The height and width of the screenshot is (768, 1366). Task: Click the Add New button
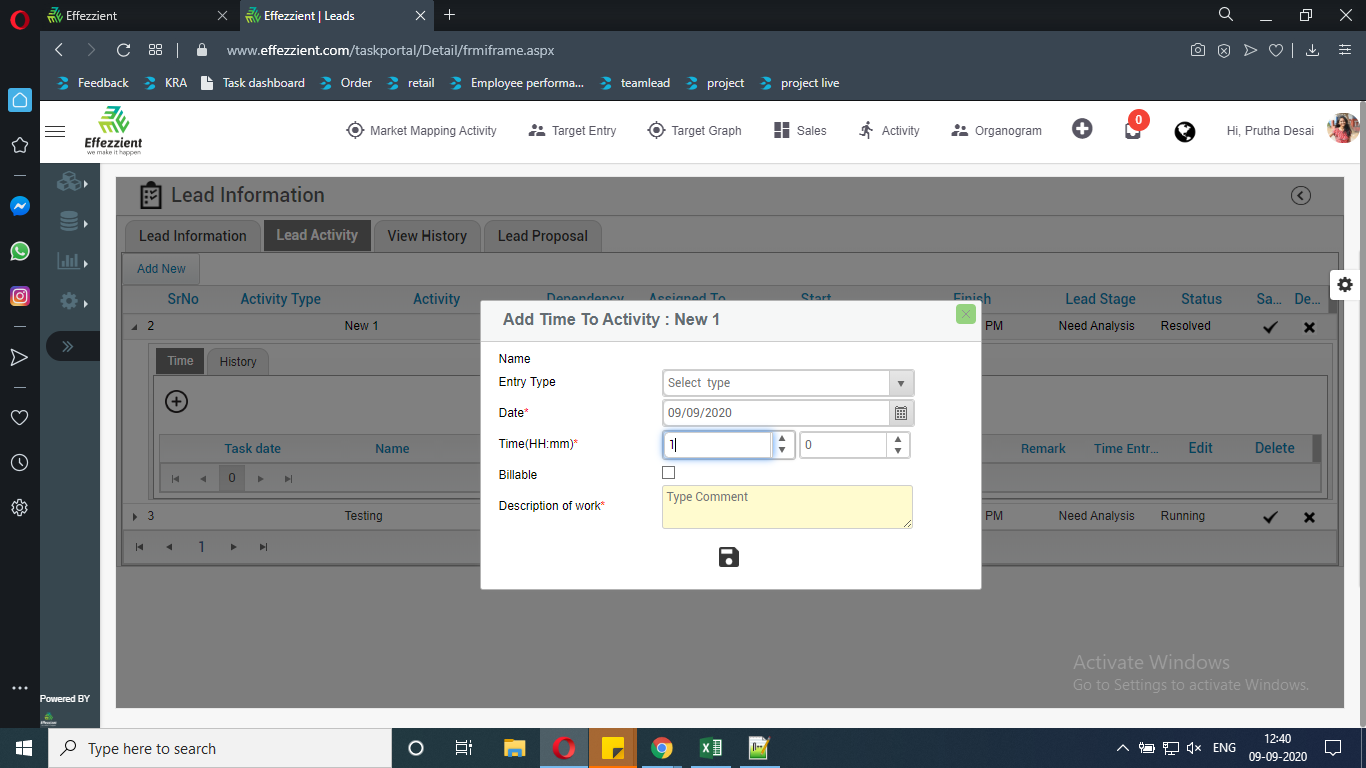(x=161, y=269)
